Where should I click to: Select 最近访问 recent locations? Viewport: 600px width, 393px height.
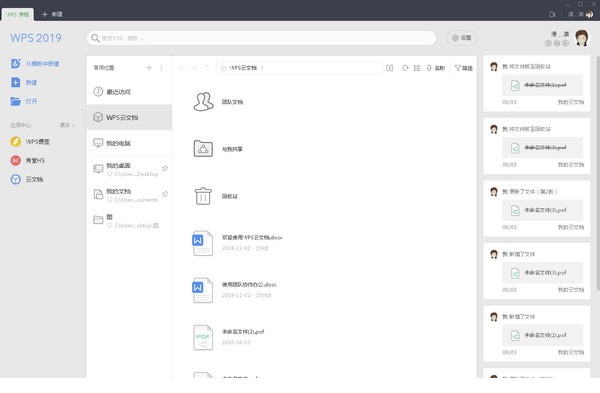pos(129,91)
